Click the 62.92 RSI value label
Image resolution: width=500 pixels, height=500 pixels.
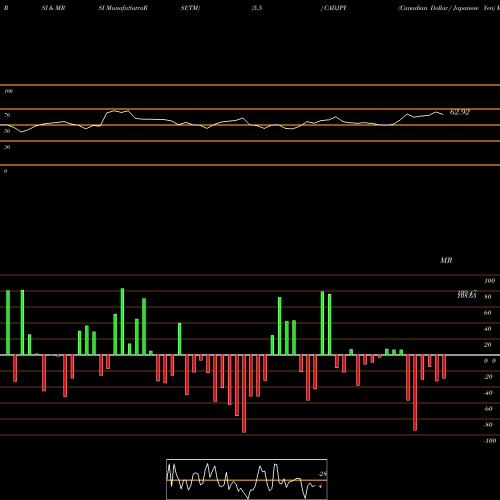pos(460,112)
